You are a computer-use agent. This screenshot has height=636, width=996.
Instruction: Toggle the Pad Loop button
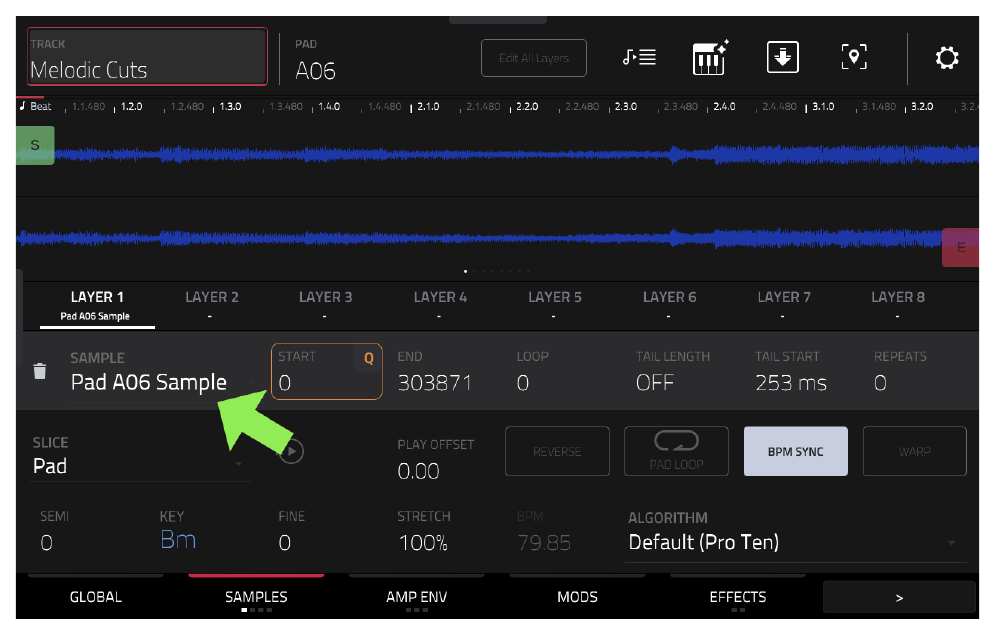click(x=676, y=451)
